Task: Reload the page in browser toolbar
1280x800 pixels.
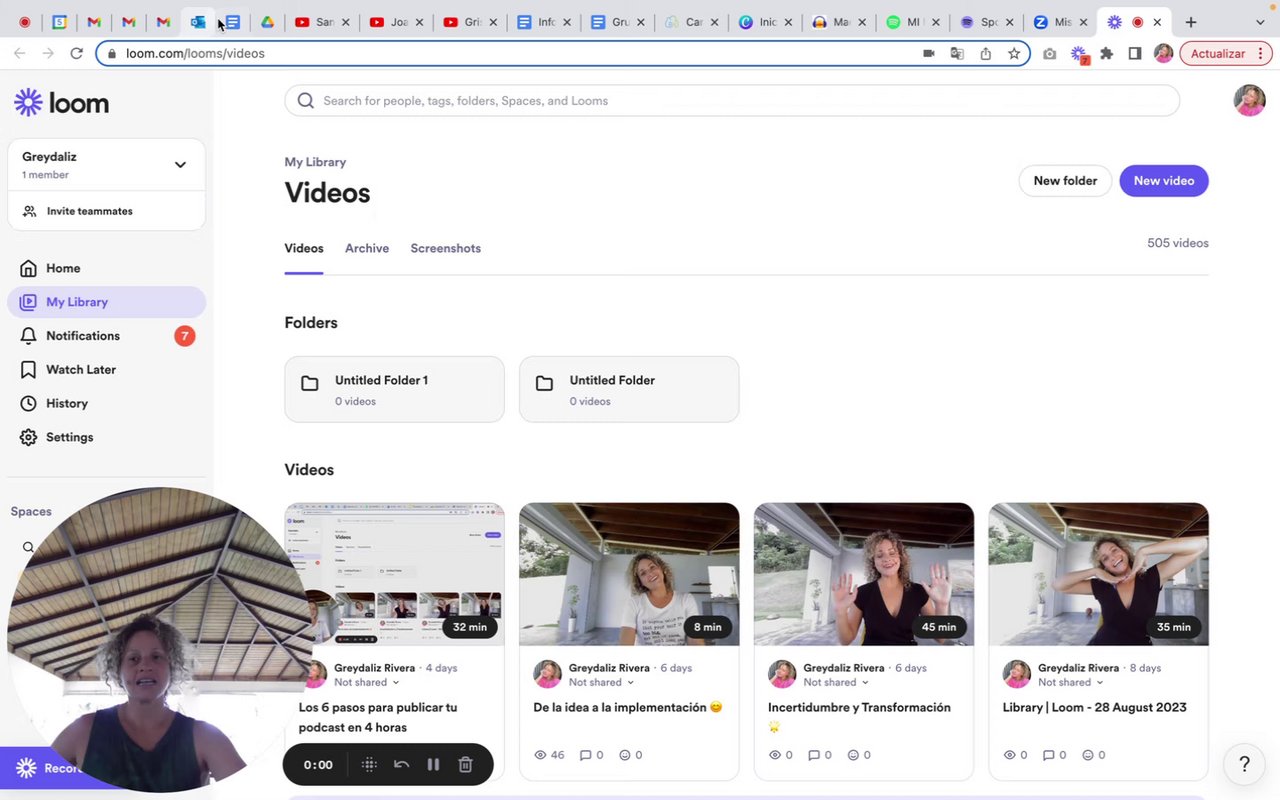Action: point(76,53)
